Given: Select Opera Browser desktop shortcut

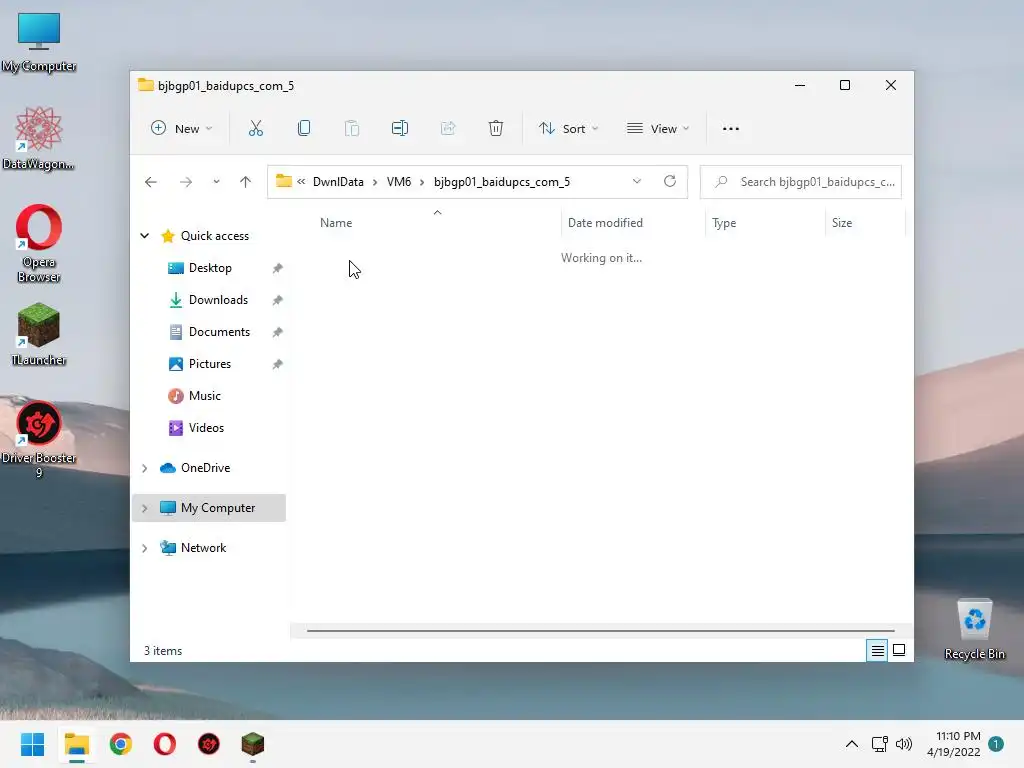Looking at the screenshot, I should (x=39, y=244).
